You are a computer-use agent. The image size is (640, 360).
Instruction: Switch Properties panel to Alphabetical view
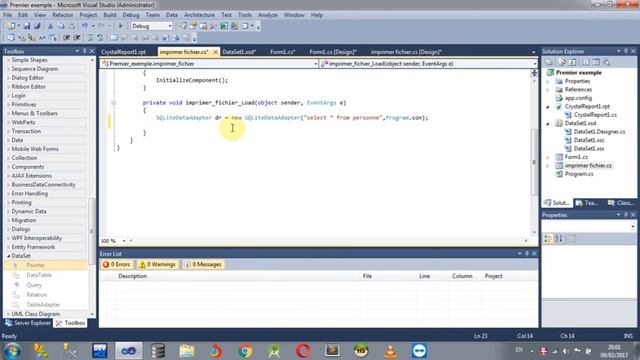pyautogui.click(x=559, y=239)
